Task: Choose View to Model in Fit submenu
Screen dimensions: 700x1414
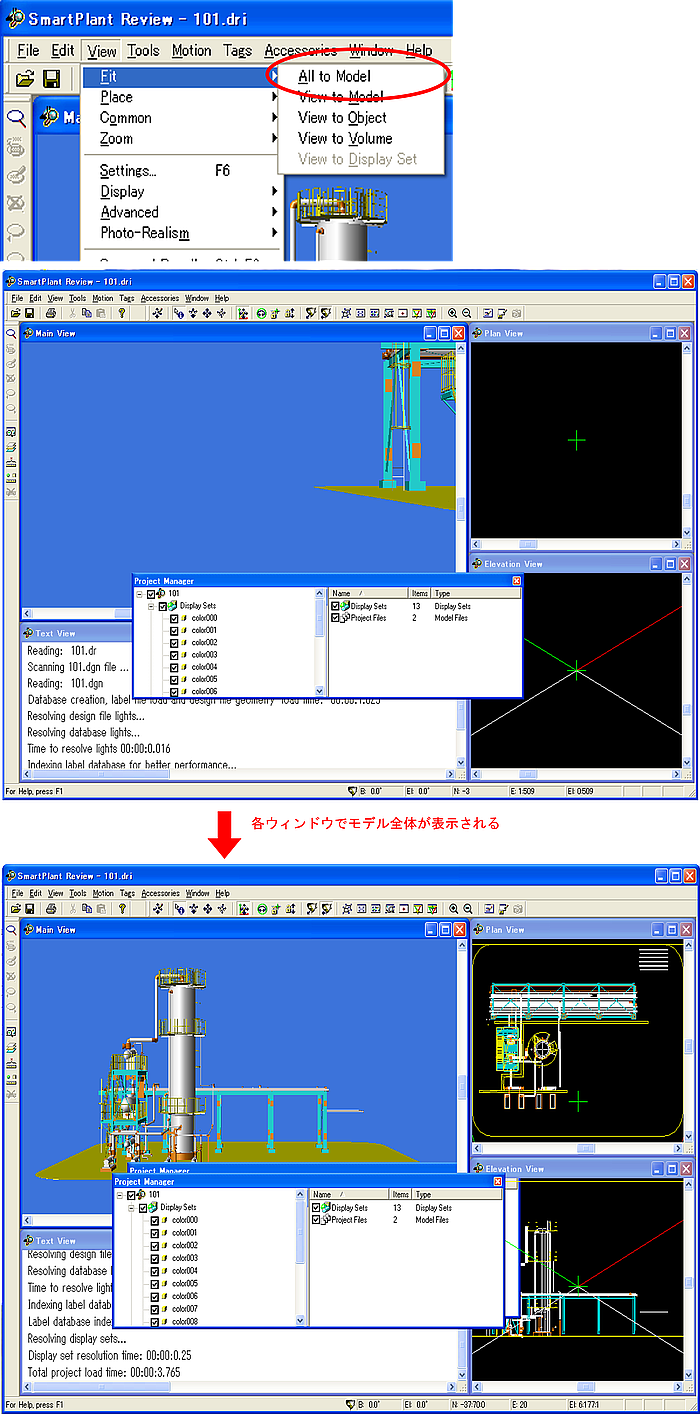Action: [x=340, y=96]
